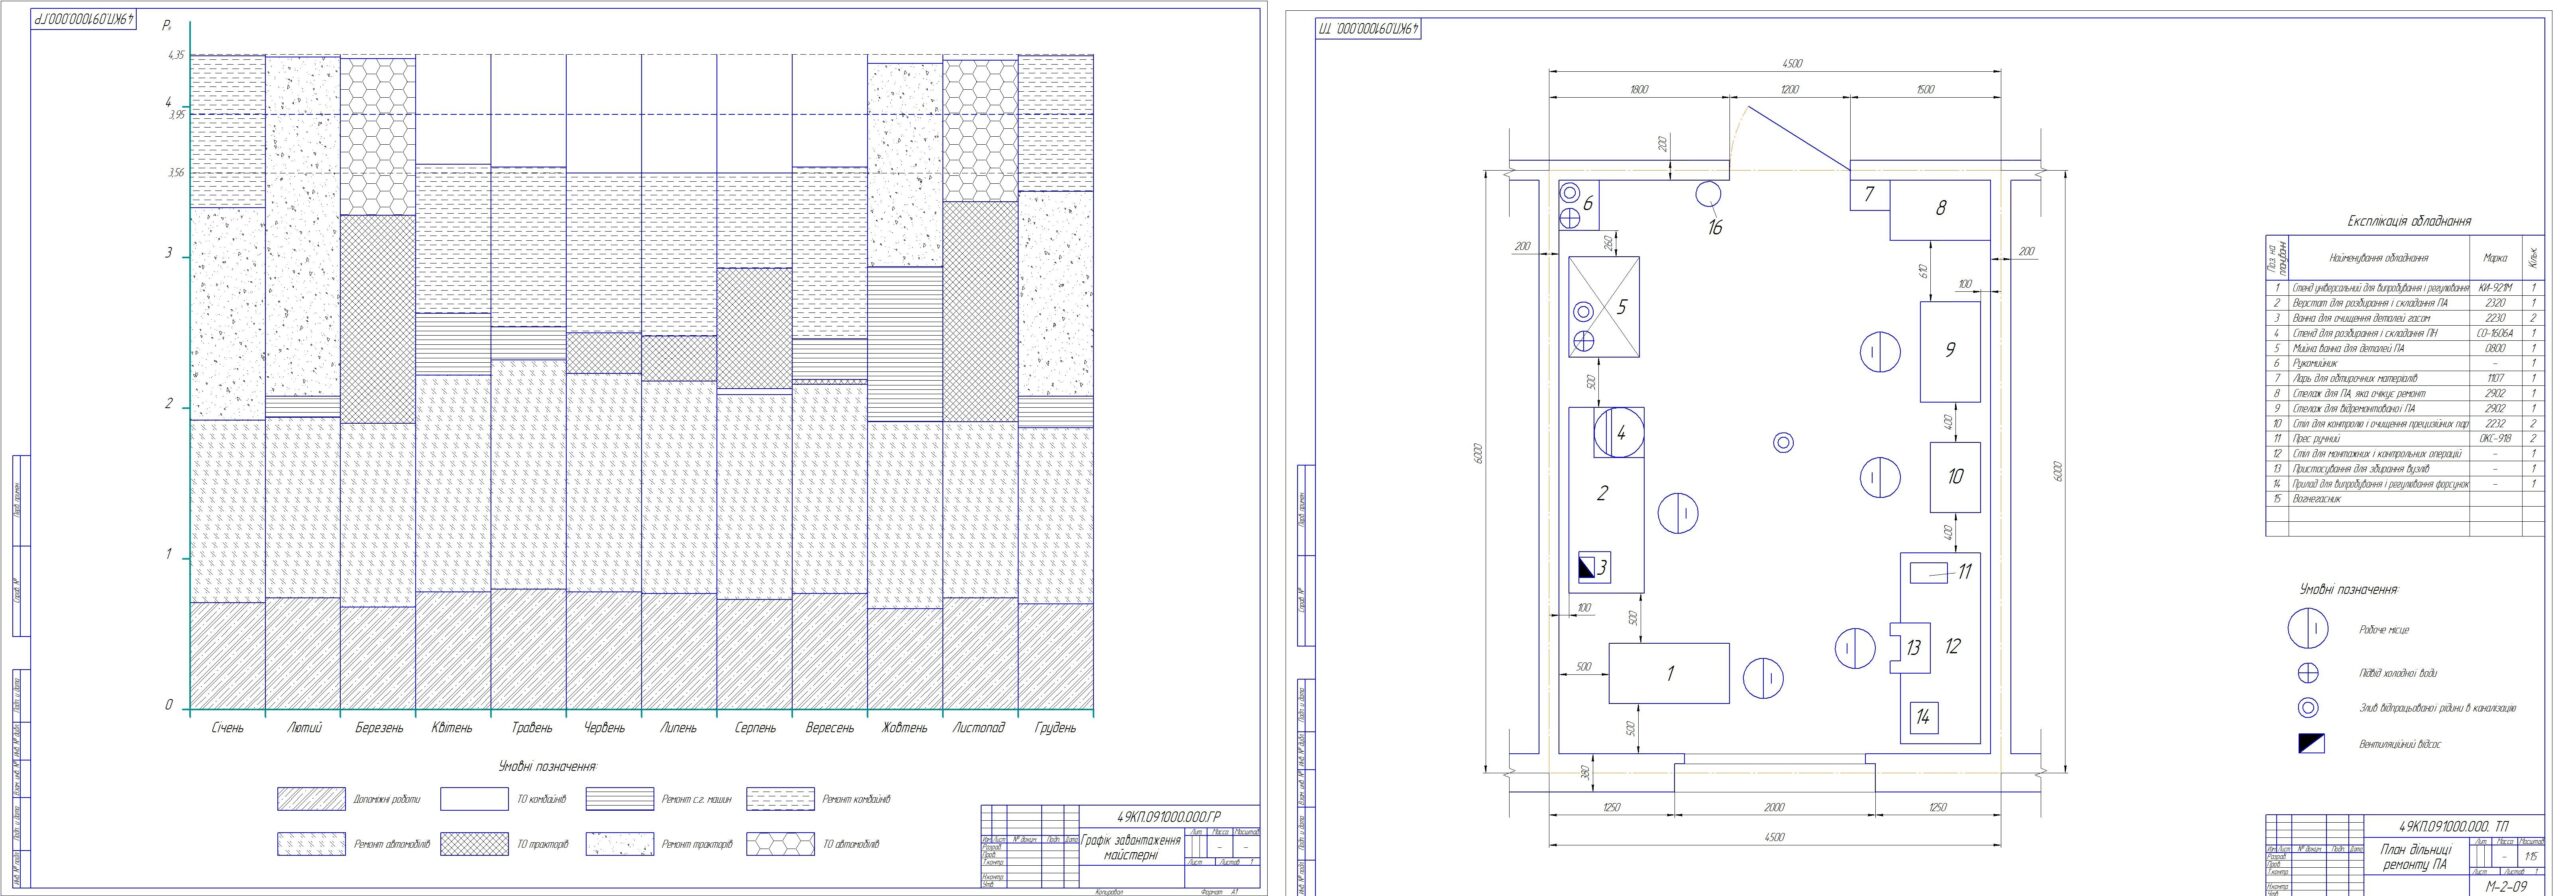Click the 'Підвід холодної води' crossed-circle symbol
2560x896 pixels.
coord(2308,673)
